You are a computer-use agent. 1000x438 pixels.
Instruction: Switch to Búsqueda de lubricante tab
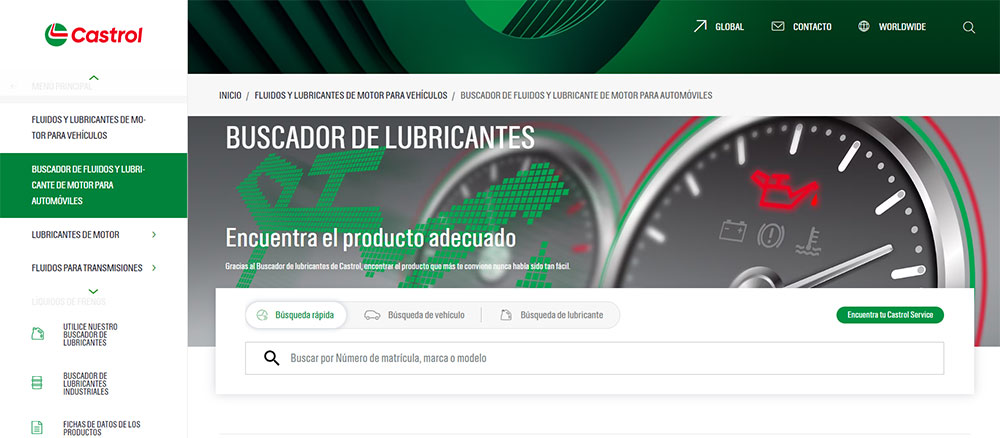click(x=551, y=315)
